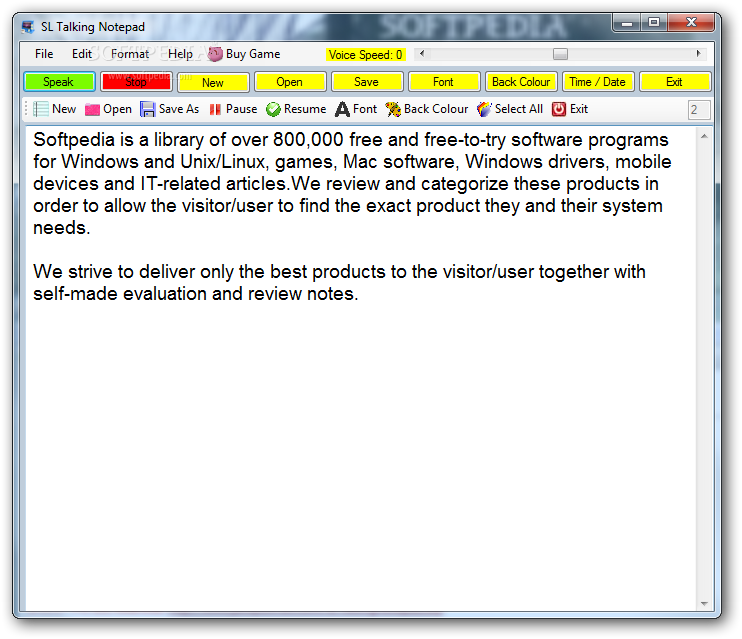Click the text area scroll up arrow
The height and width of the screenshot is (639, 742).
tap(704, 136)
